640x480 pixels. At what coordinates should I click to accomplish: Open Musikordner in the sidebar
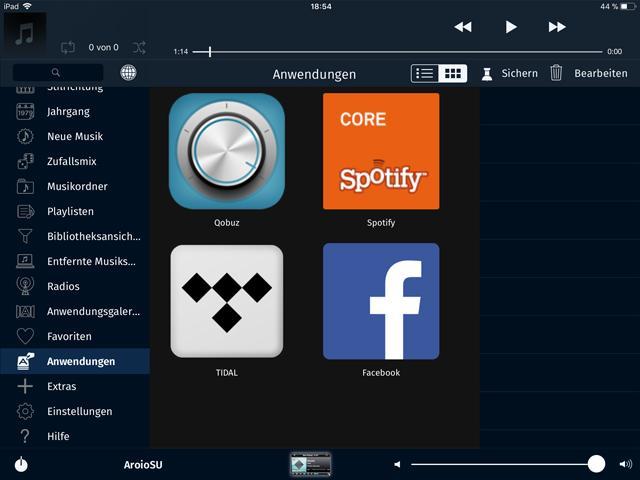pyautogui.click(x=75, y=187)
